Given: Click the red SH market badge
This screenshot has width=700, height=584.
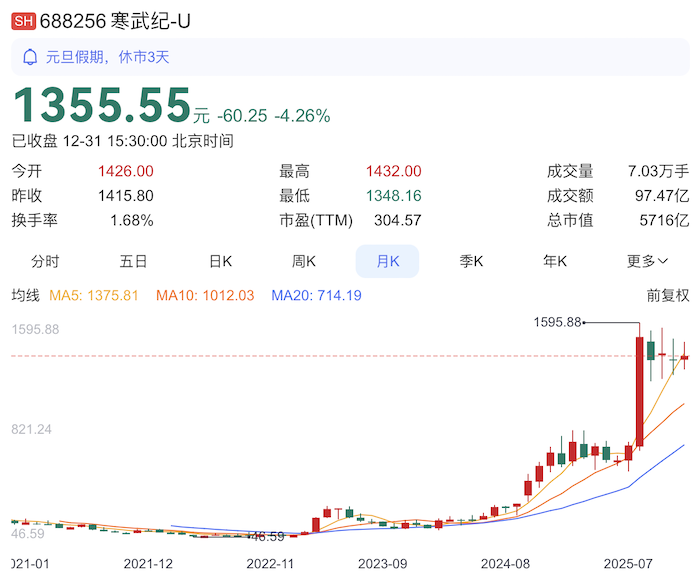Looking at the screenshot, I should point(23,18).
